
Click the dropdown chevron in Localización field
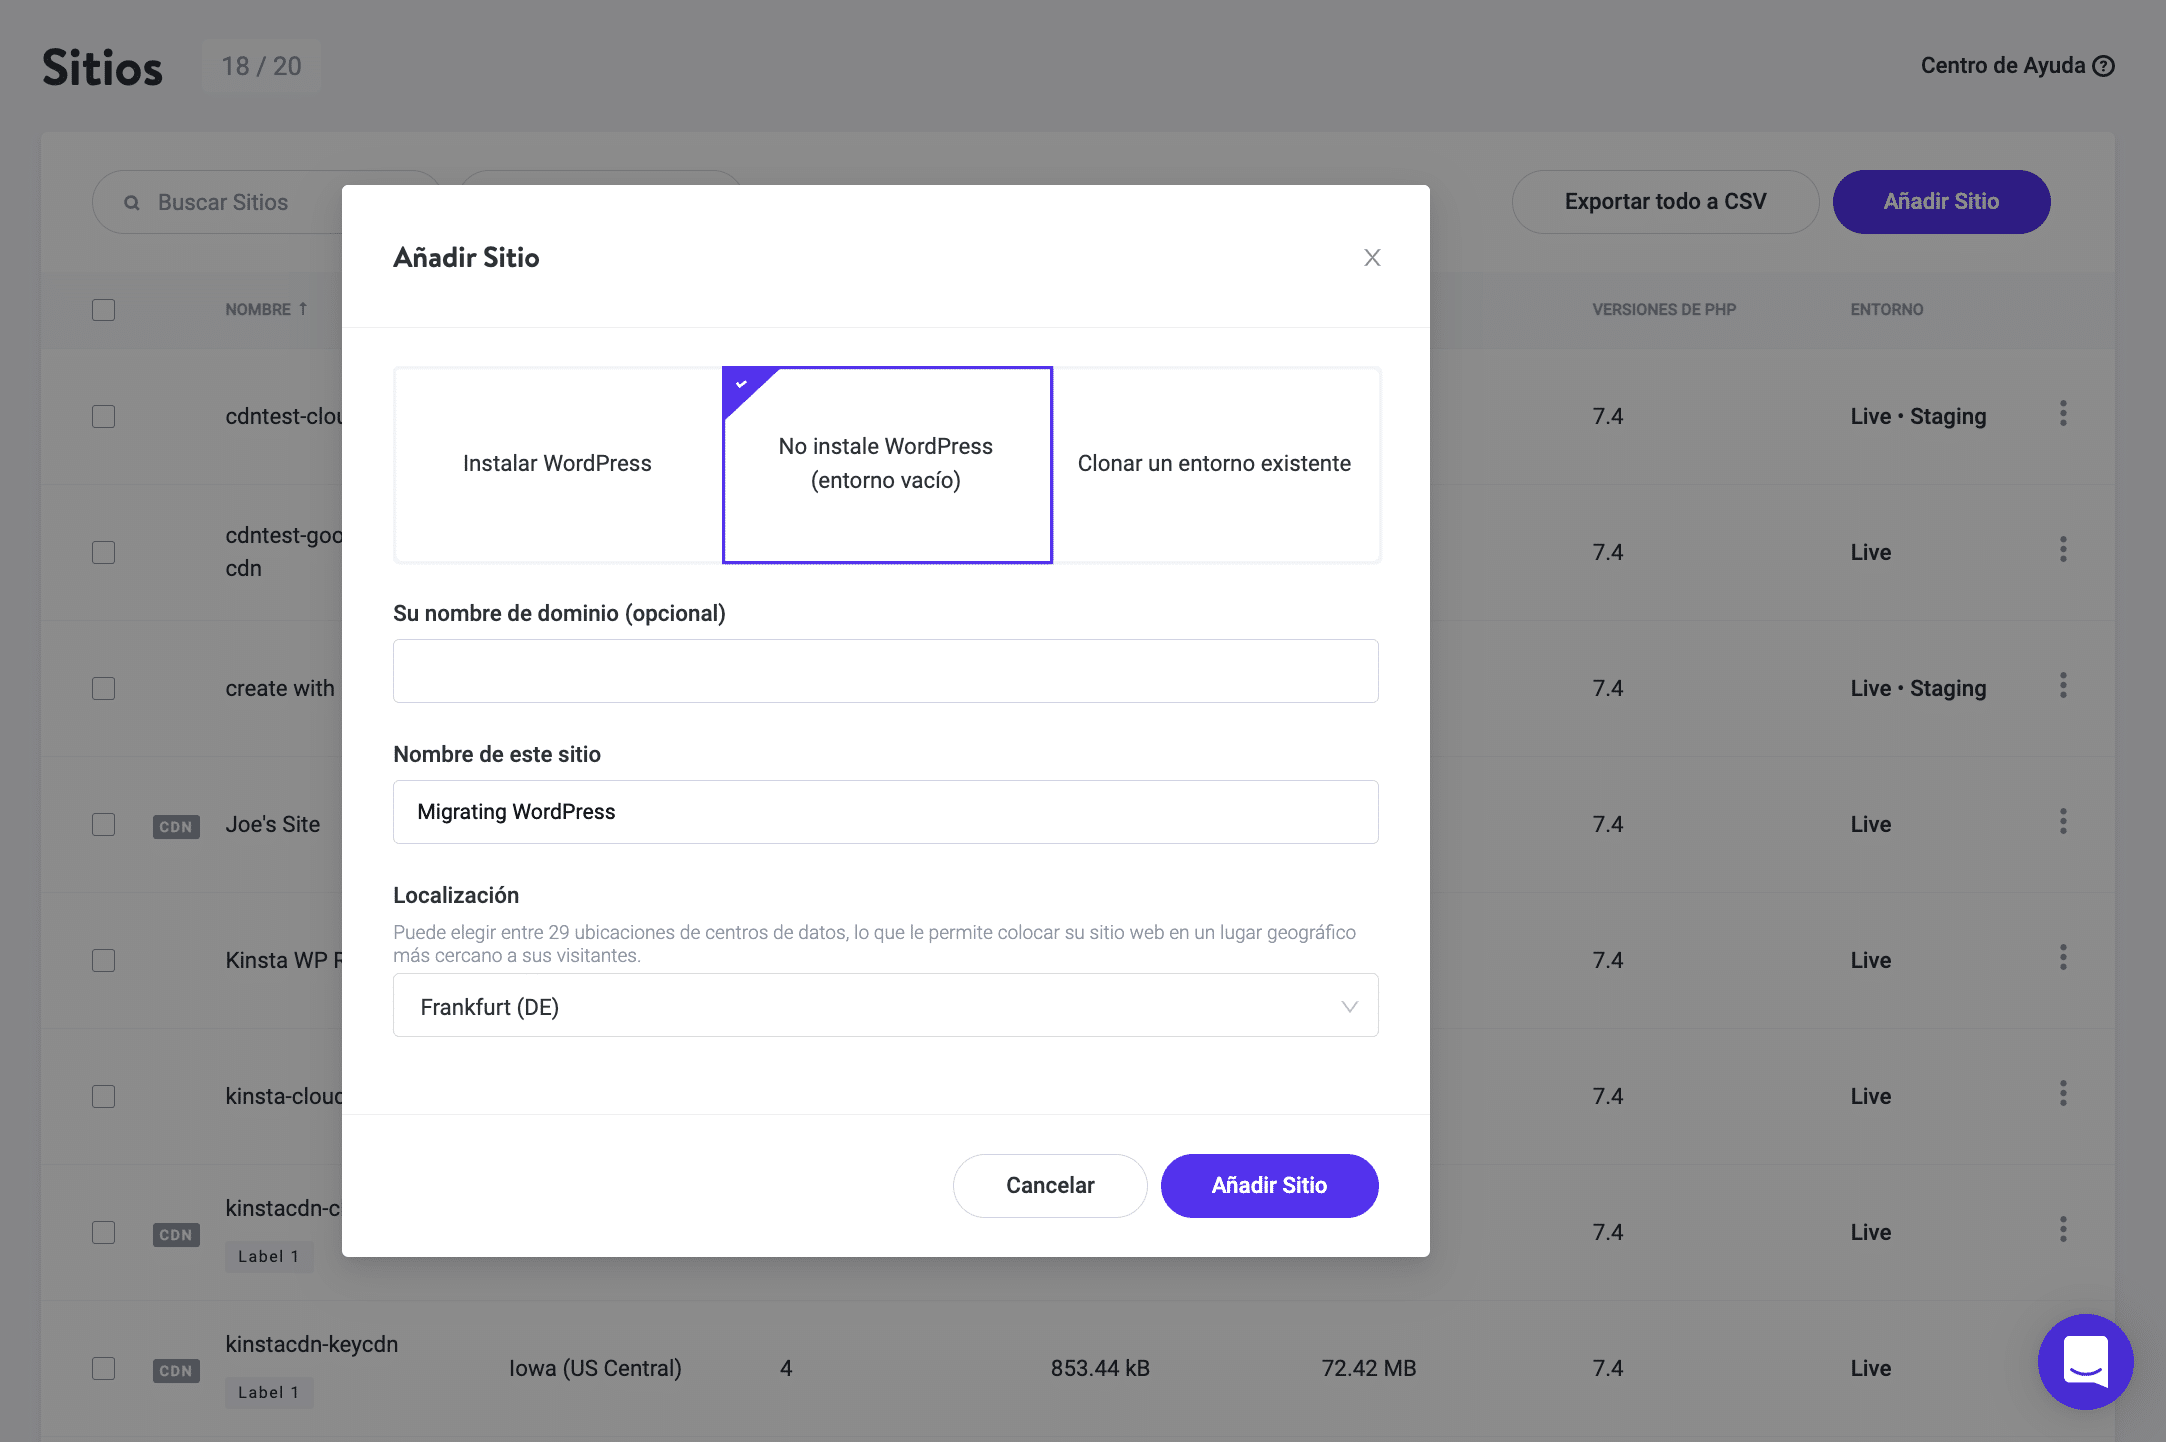[x=1349, y=1006]
